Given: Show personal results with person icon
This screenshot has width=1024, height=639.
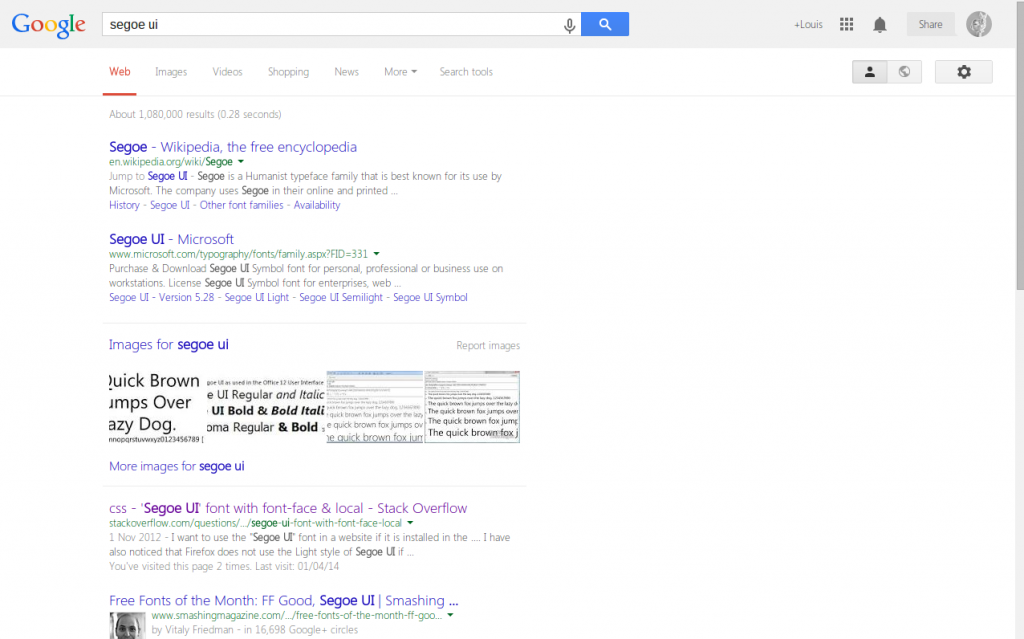Looking at the screenshot, I should (x=869, y=72).
